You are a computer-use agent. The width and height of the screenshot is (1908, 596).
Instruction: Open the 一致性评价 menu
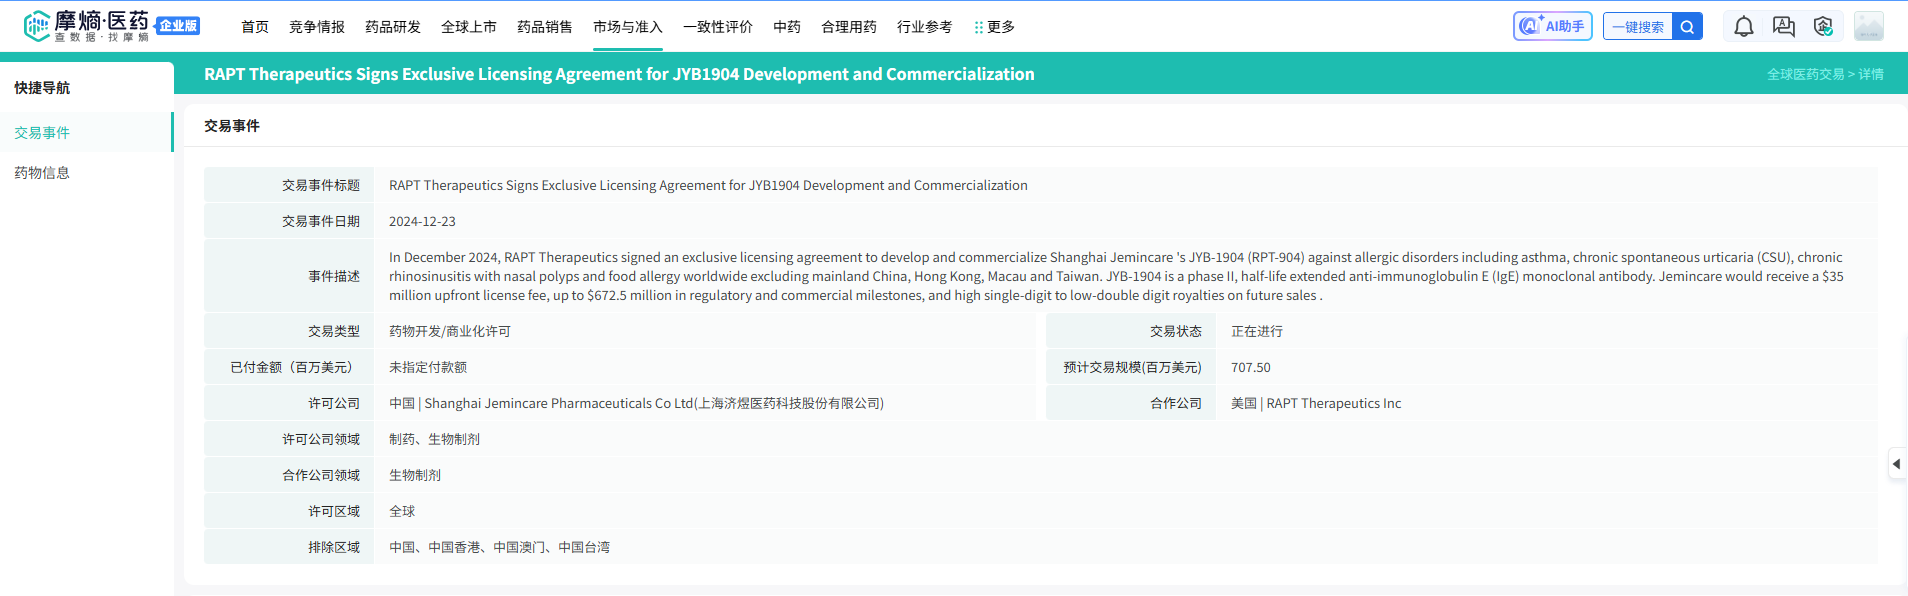tap(718, 27)
